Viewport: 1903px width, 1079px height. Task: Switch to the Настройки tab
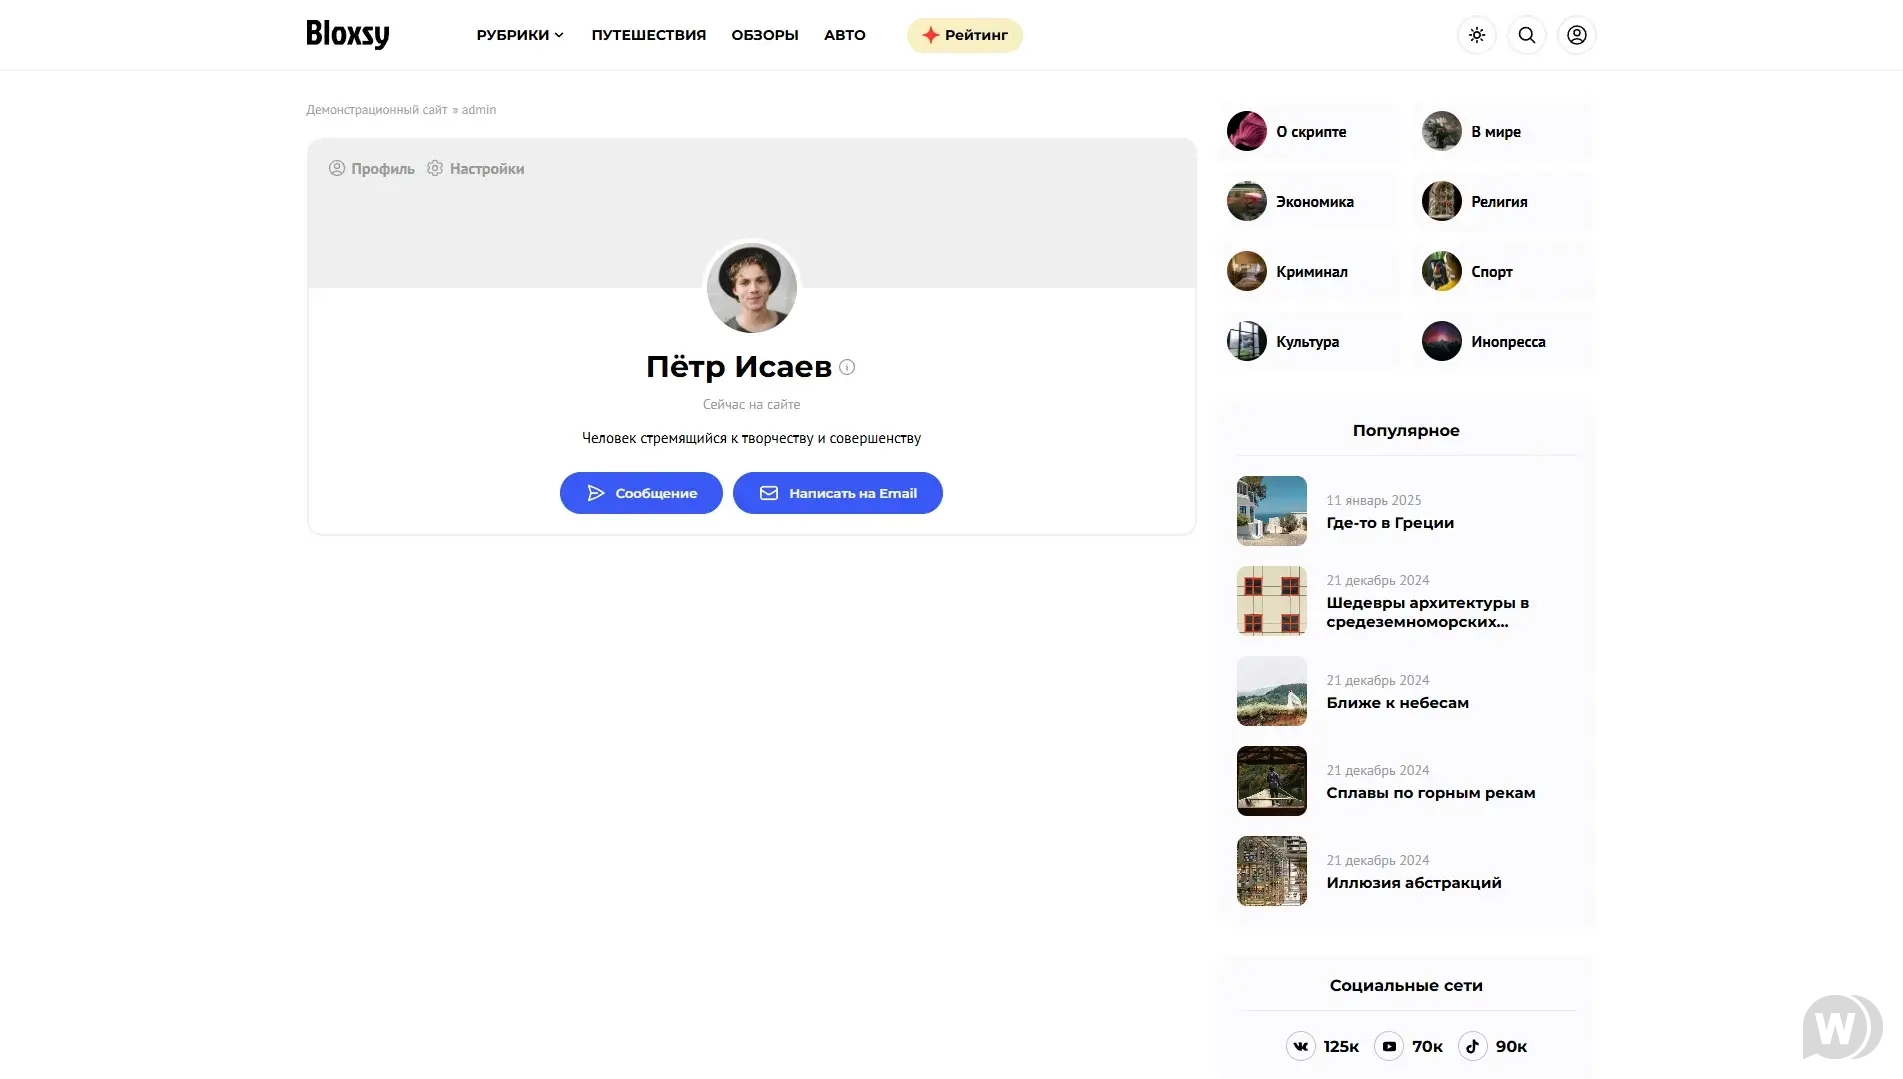[476, 169]
